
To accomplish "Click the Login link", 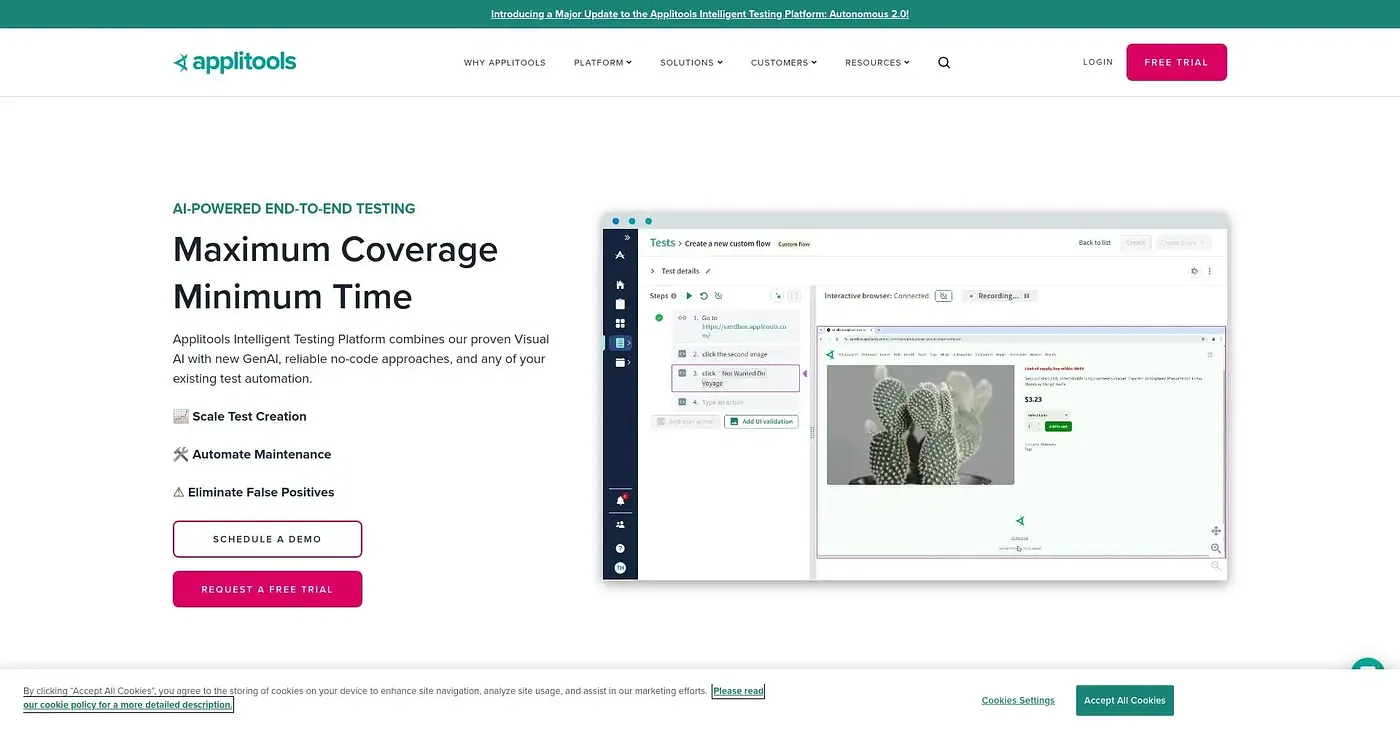I will [x=1098, y=62].
